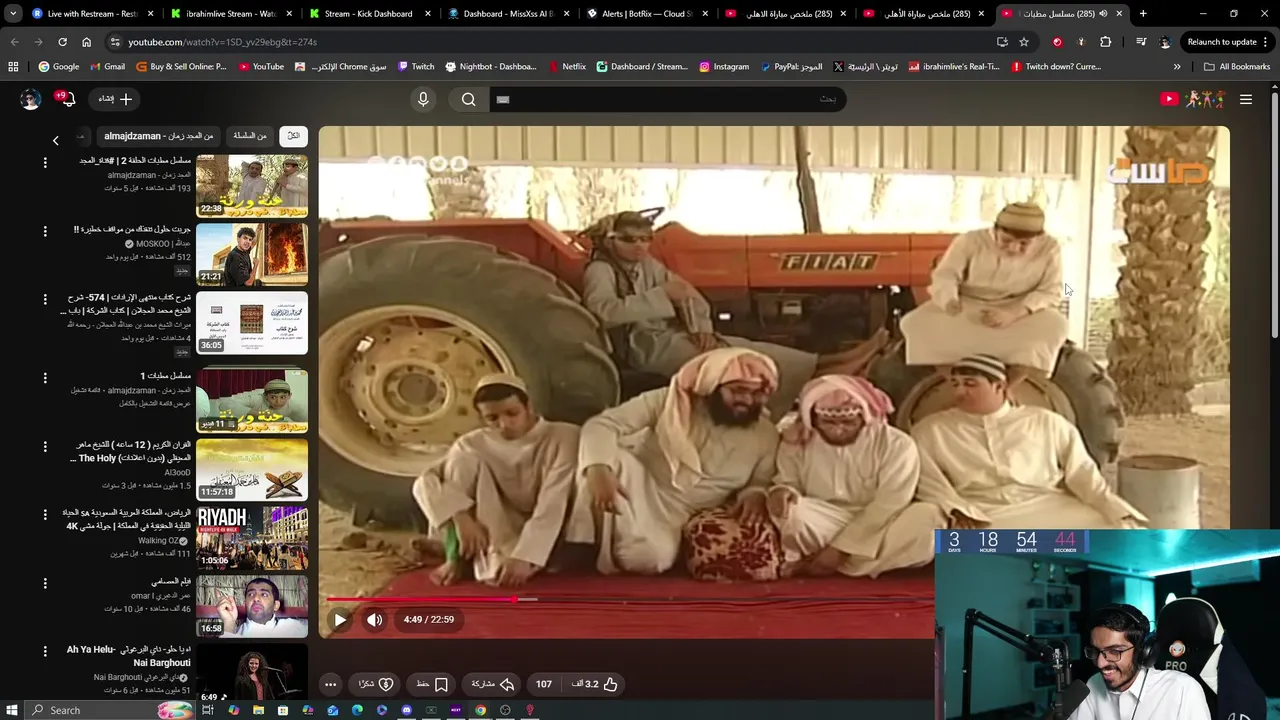The height and width of the screenshot is (720, 1280).
Task: Show more chips with the arrow
Action: click(56, 140)
